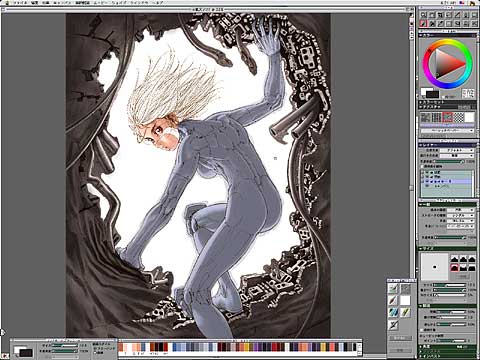Click the lower button in the small brush palette

pyautogui.click(x=400, y=350)
